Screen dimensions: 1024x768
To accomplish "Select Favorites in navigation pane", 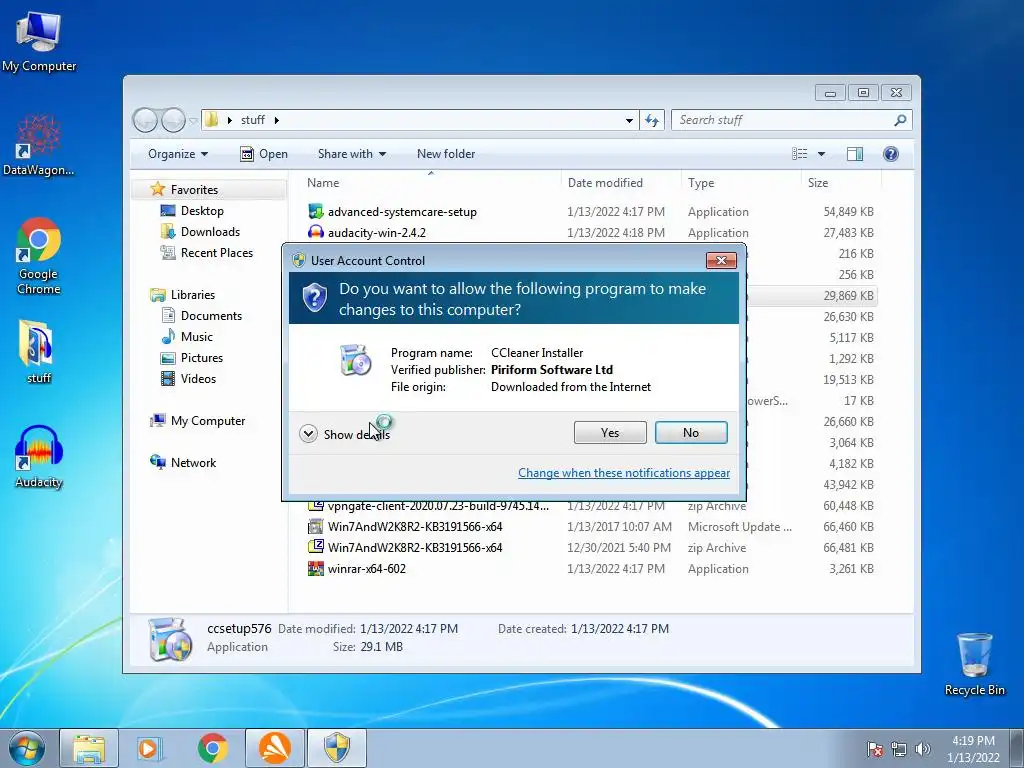I will [194, 189].
